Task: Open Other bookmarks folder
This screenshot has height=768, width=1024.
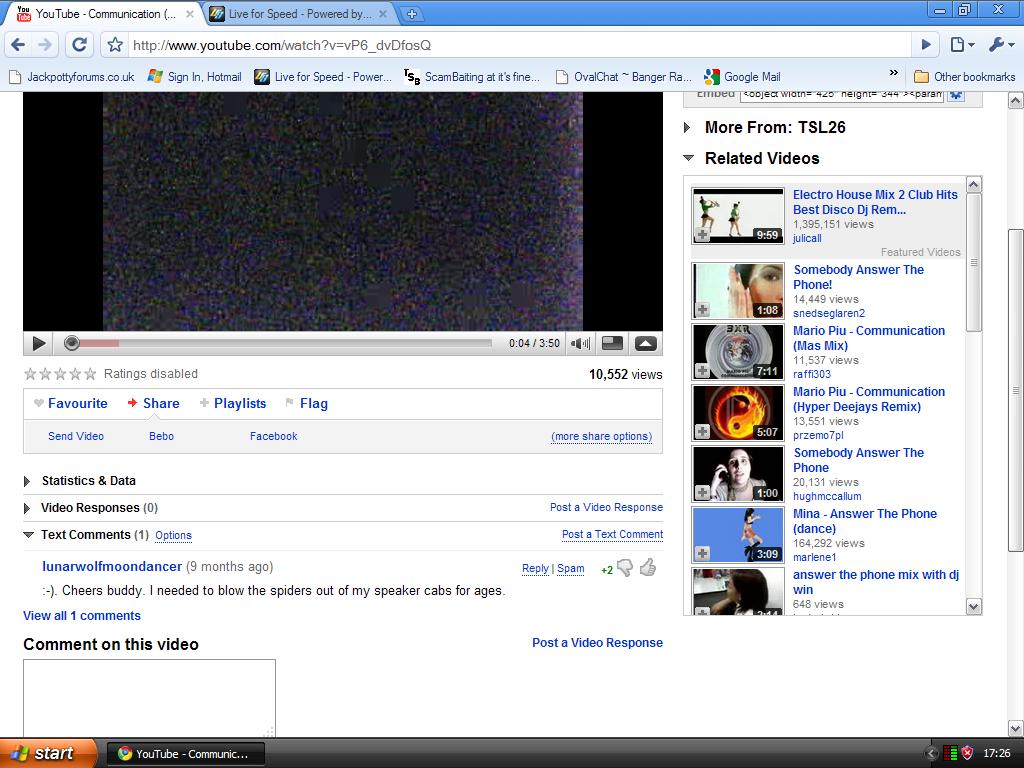Action: click(965, 77)
